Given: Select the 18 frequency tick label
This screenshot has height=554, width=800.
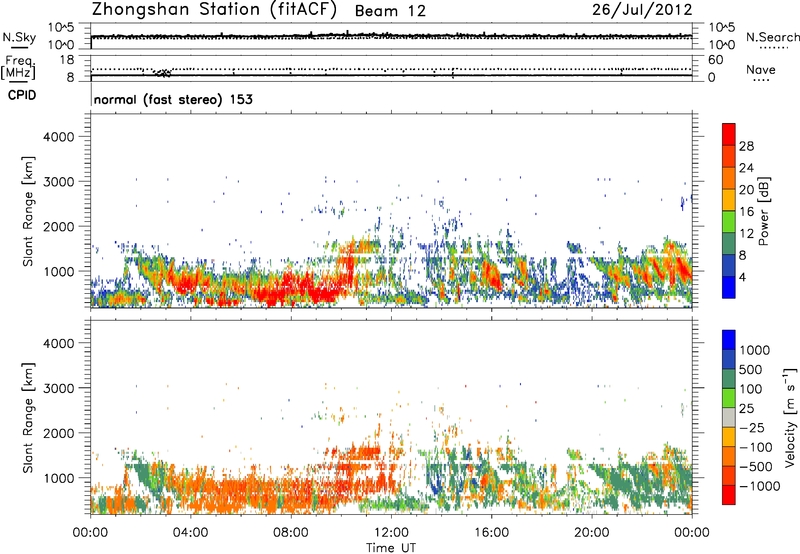Looking at the screenshot, I should (67, 60).
